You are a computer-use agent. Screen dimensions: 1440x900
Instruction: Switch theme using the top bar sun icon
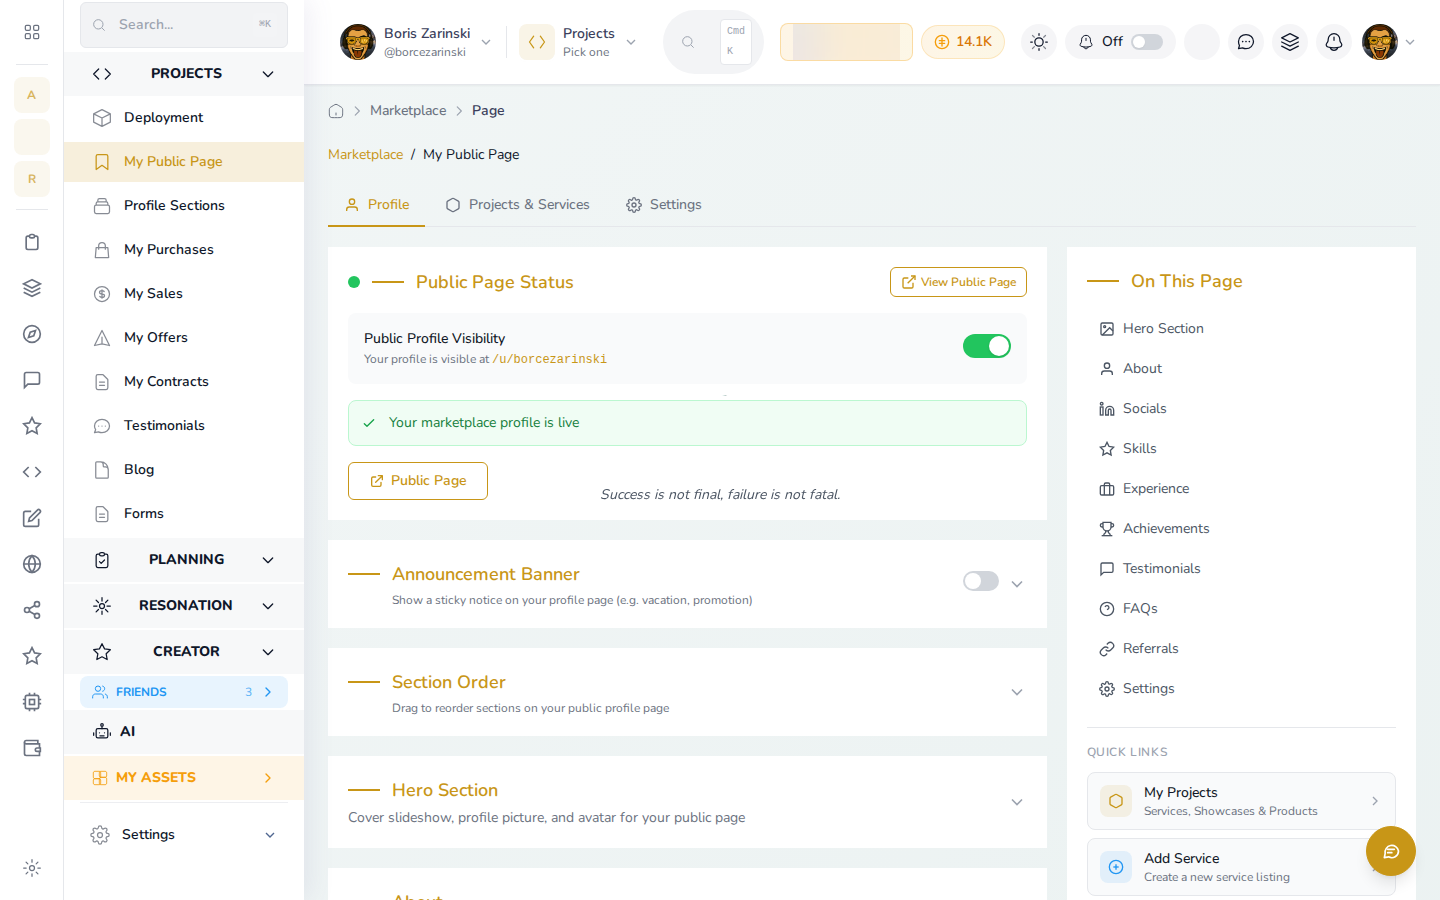[1039, 42]
